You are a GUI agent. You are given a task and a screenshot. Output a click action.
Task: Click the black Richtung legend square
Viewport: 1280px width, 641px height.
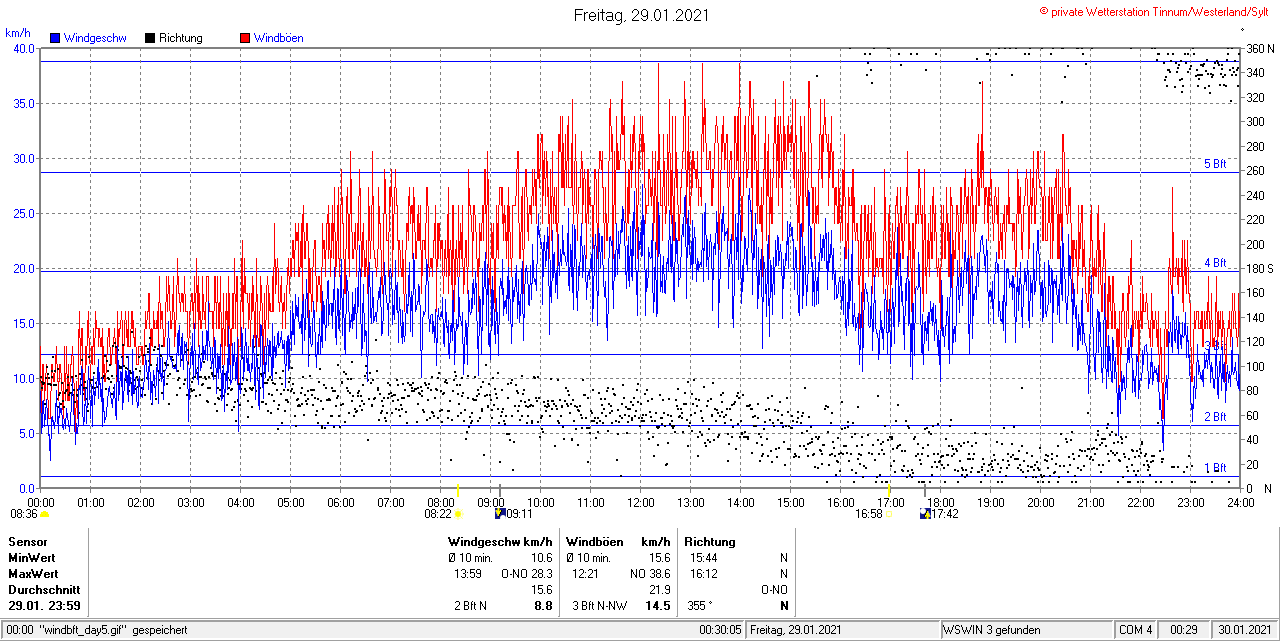[x=150, y=38]
